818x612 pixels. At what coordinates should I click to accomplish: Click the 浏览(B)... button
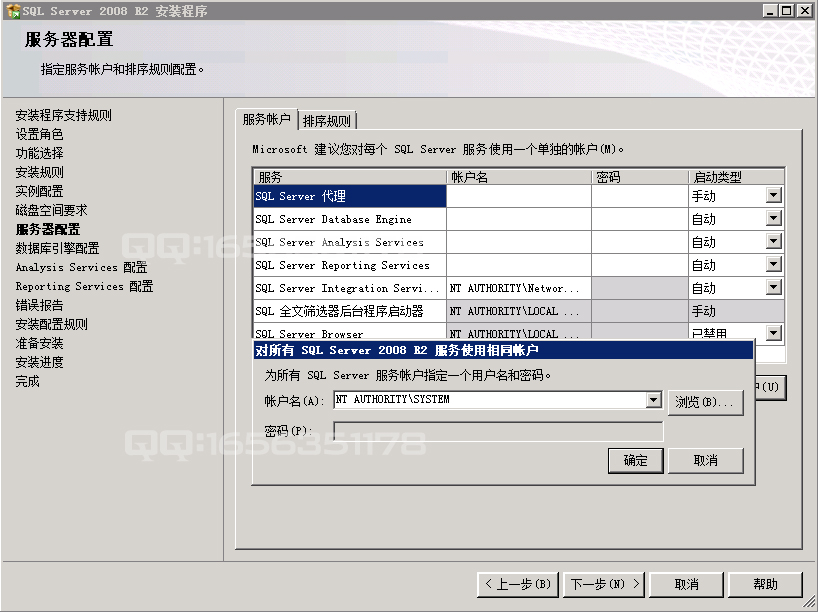(x=705, y=402)
